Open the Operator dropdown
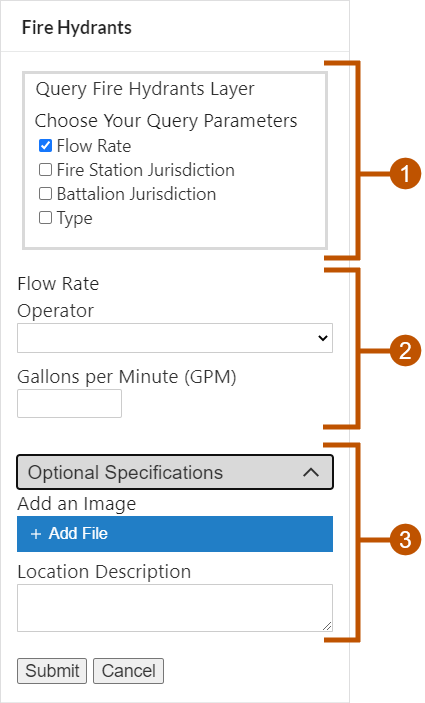 pos(175,338)
